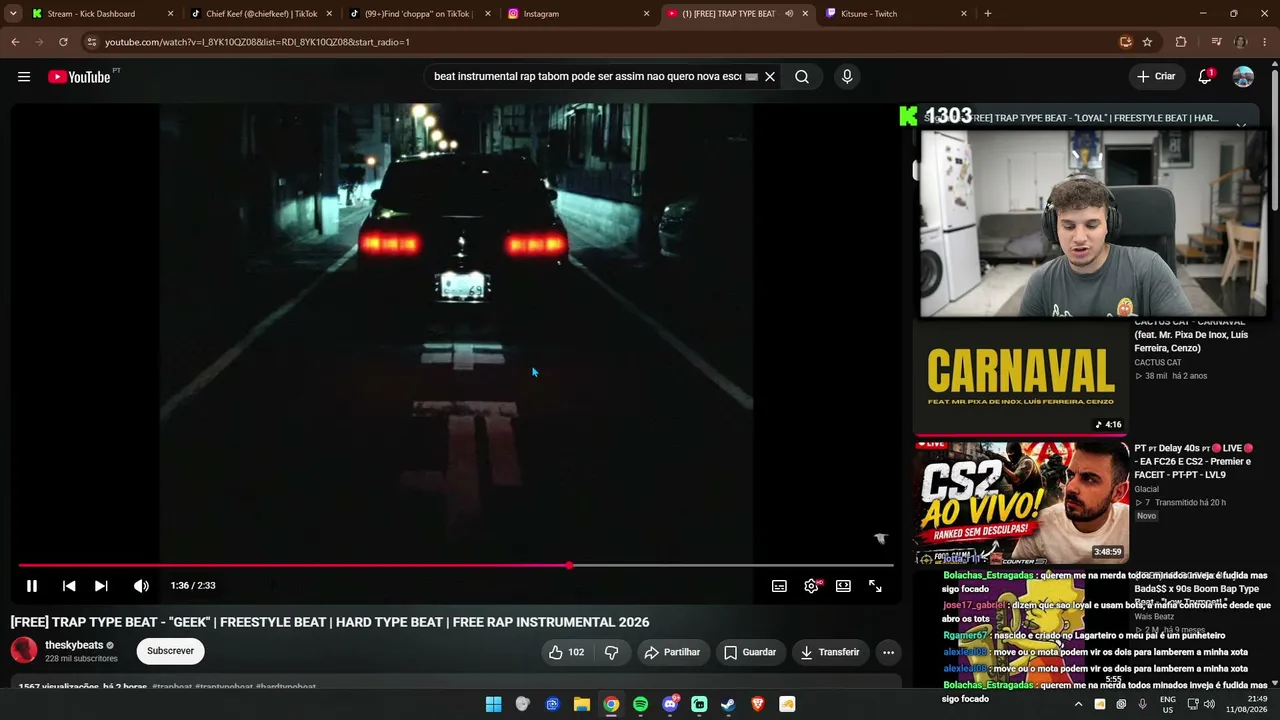
Task: Save the video with Guardar
Action: 750,652
